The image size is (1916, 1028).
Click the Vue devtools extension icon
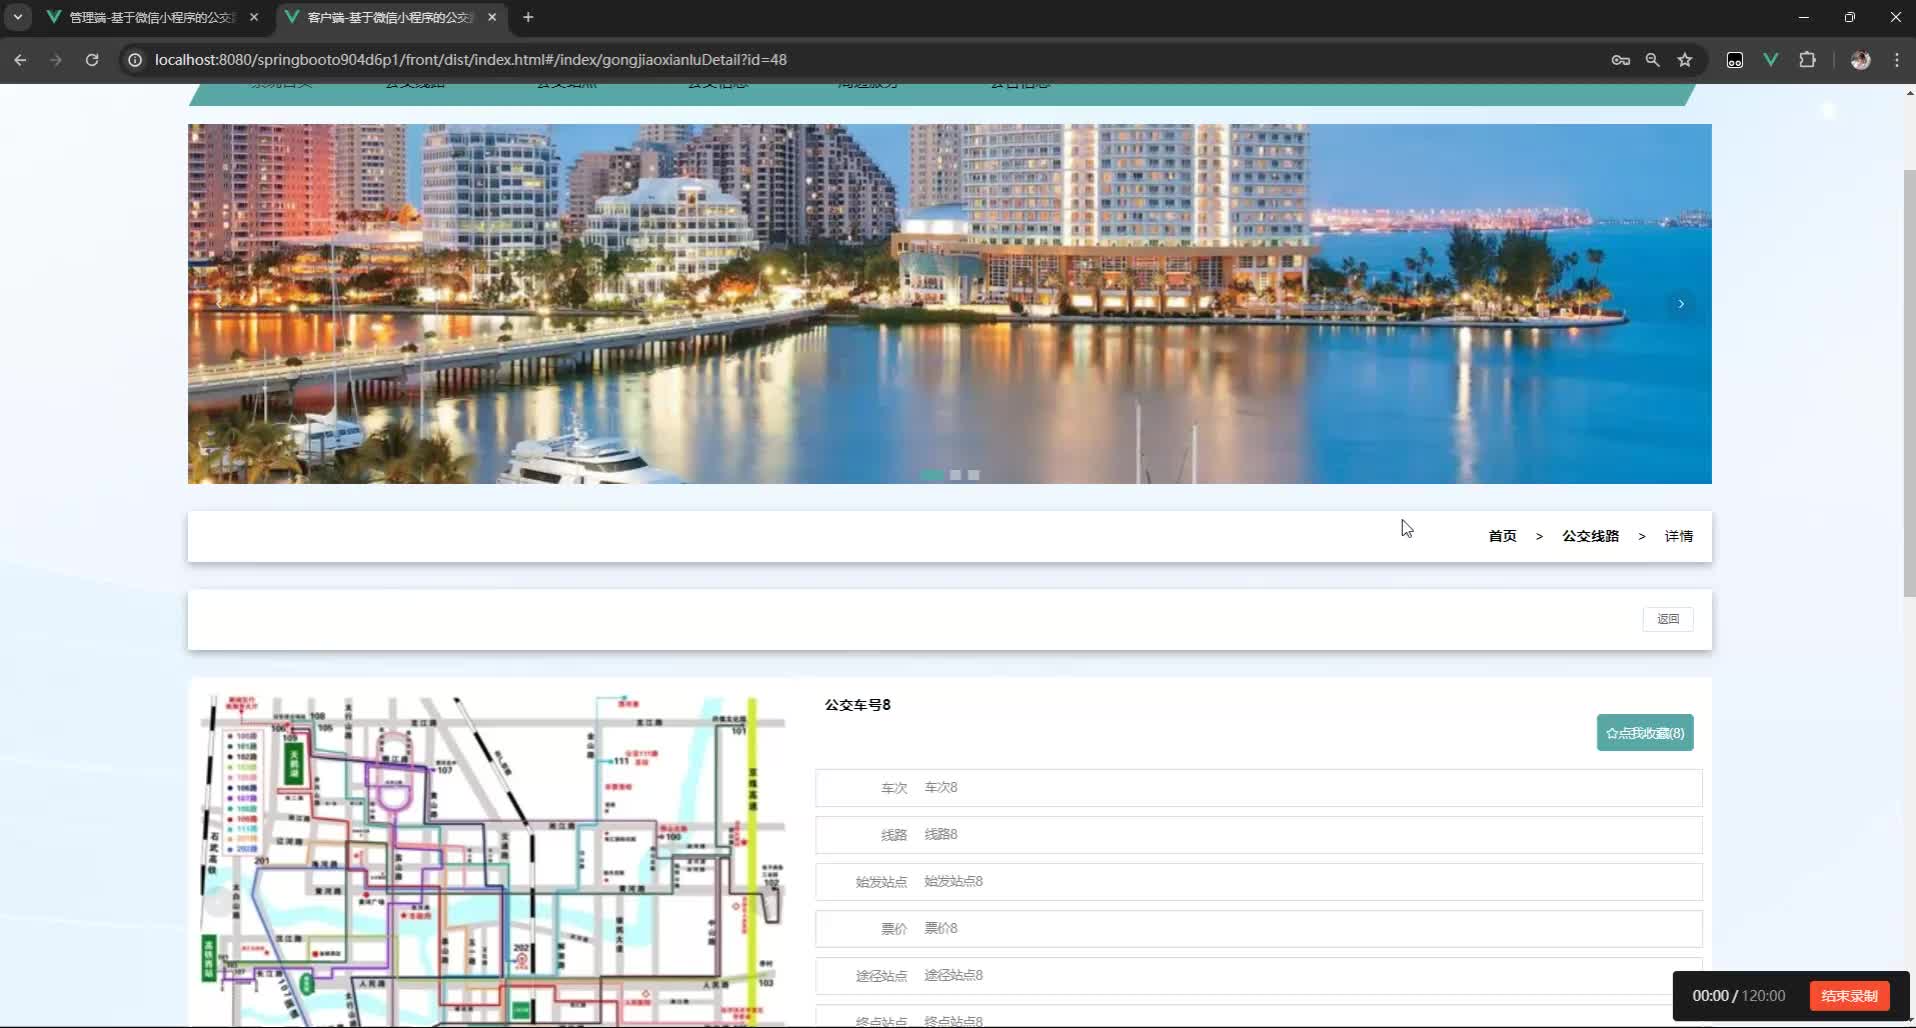(1771, 60)
